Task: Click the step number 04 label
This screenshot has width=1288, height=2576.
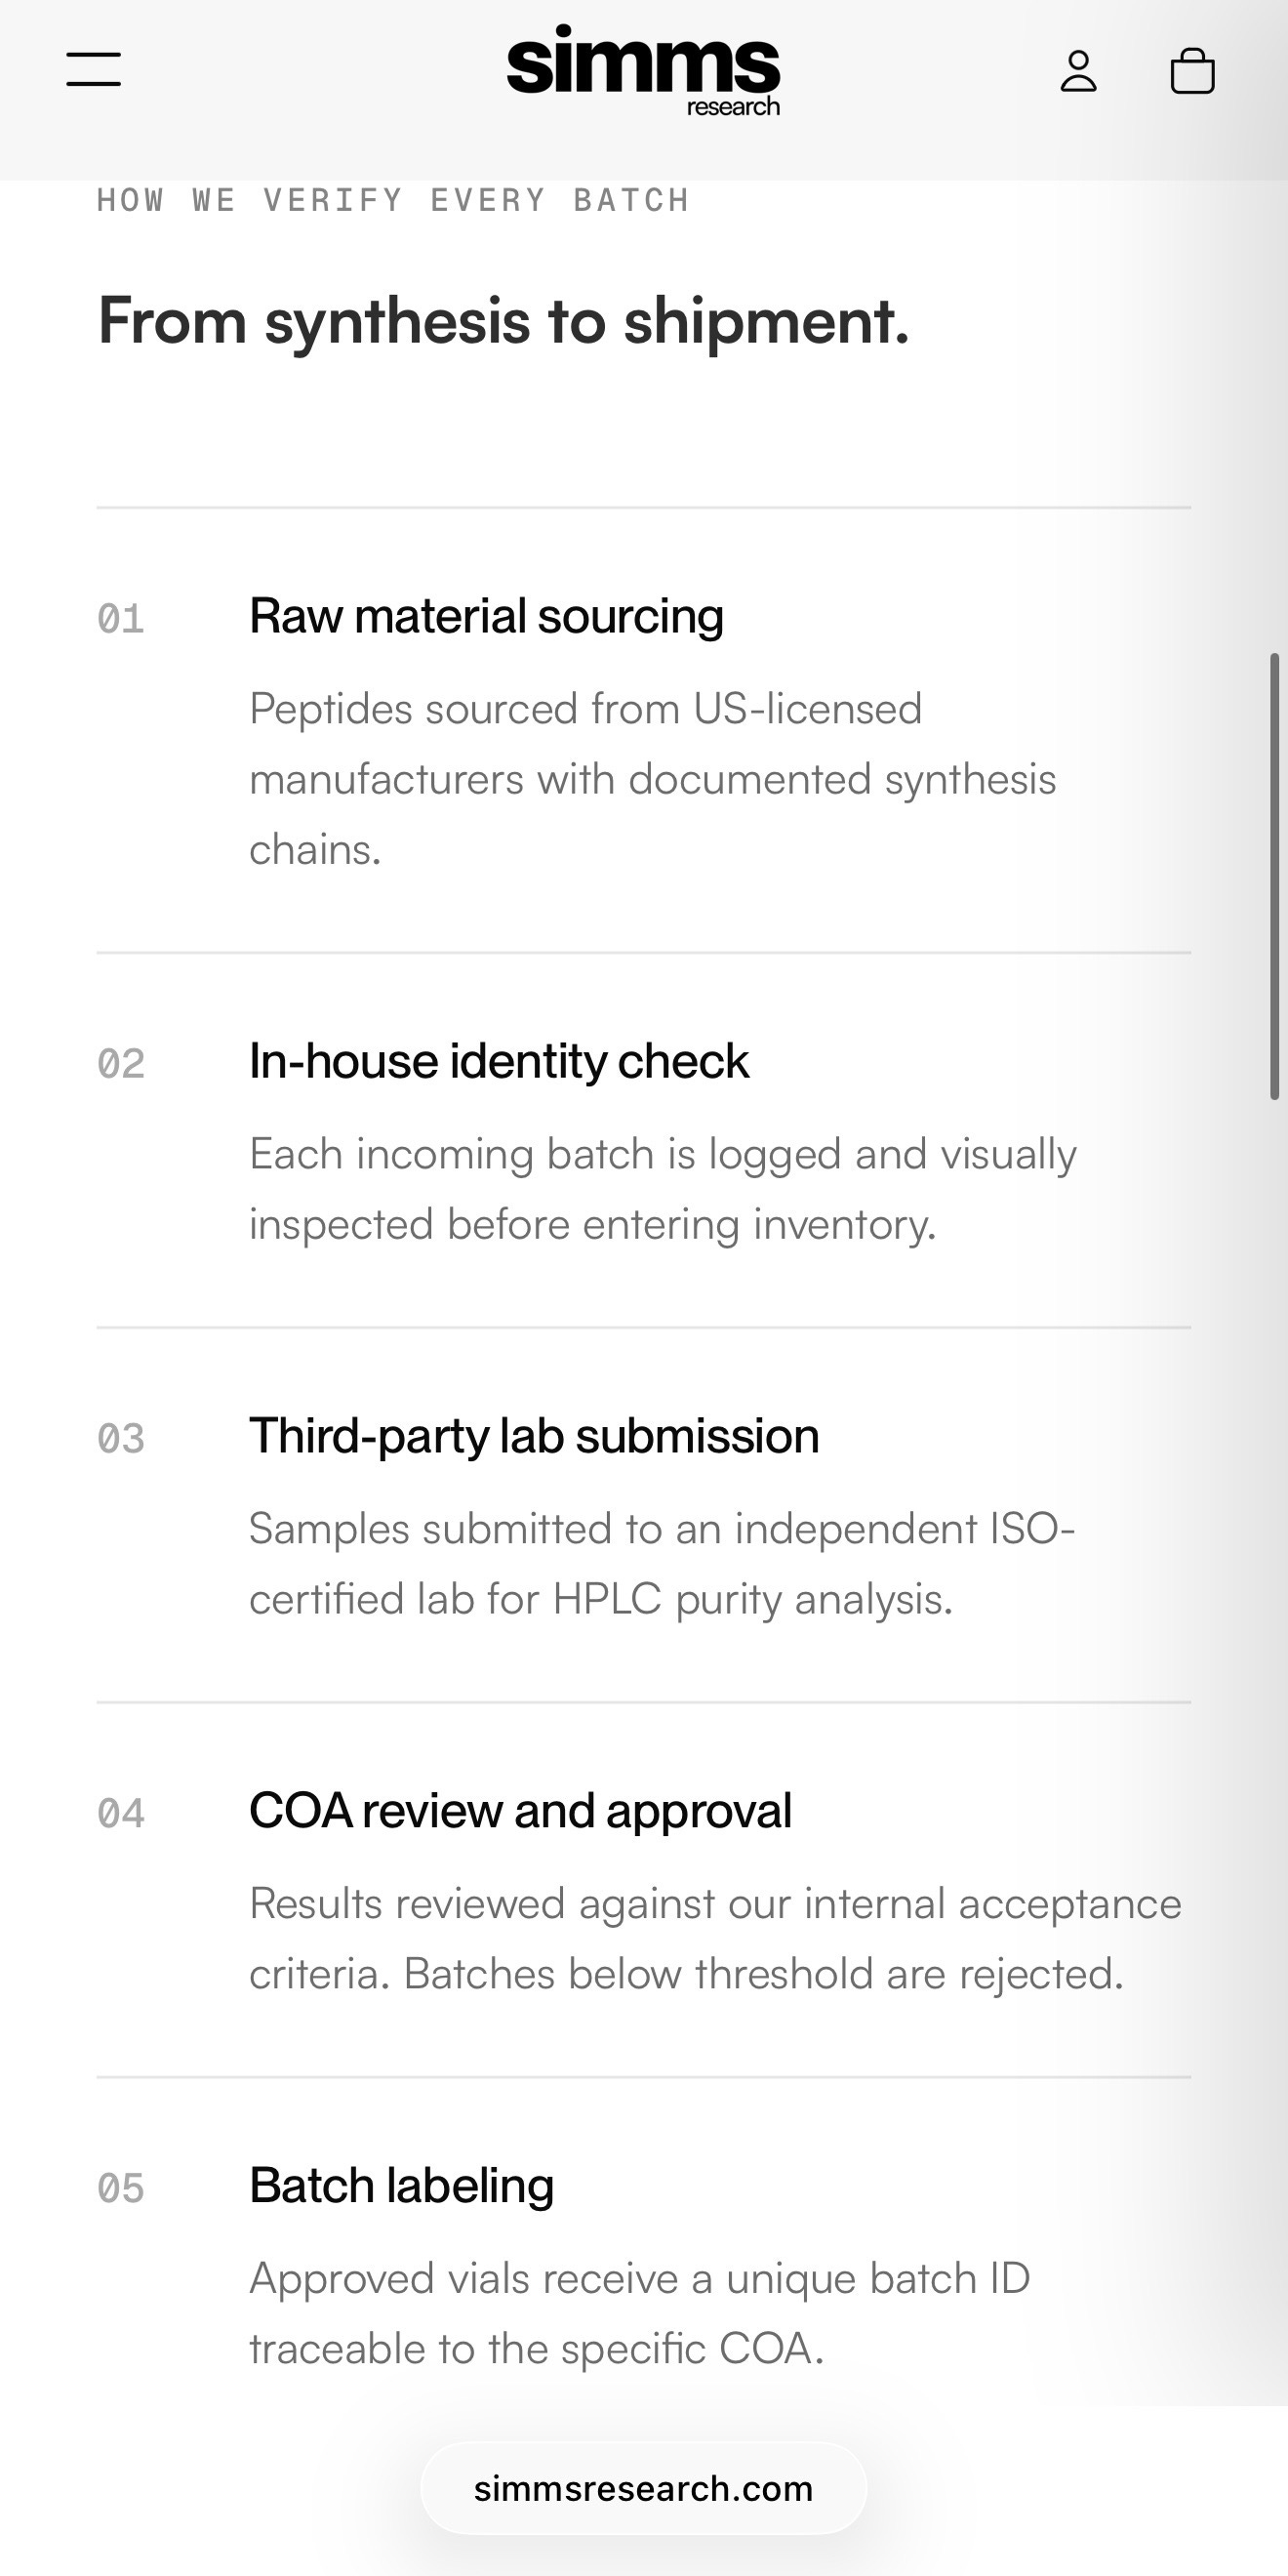Action: (x=121, y=1814)
